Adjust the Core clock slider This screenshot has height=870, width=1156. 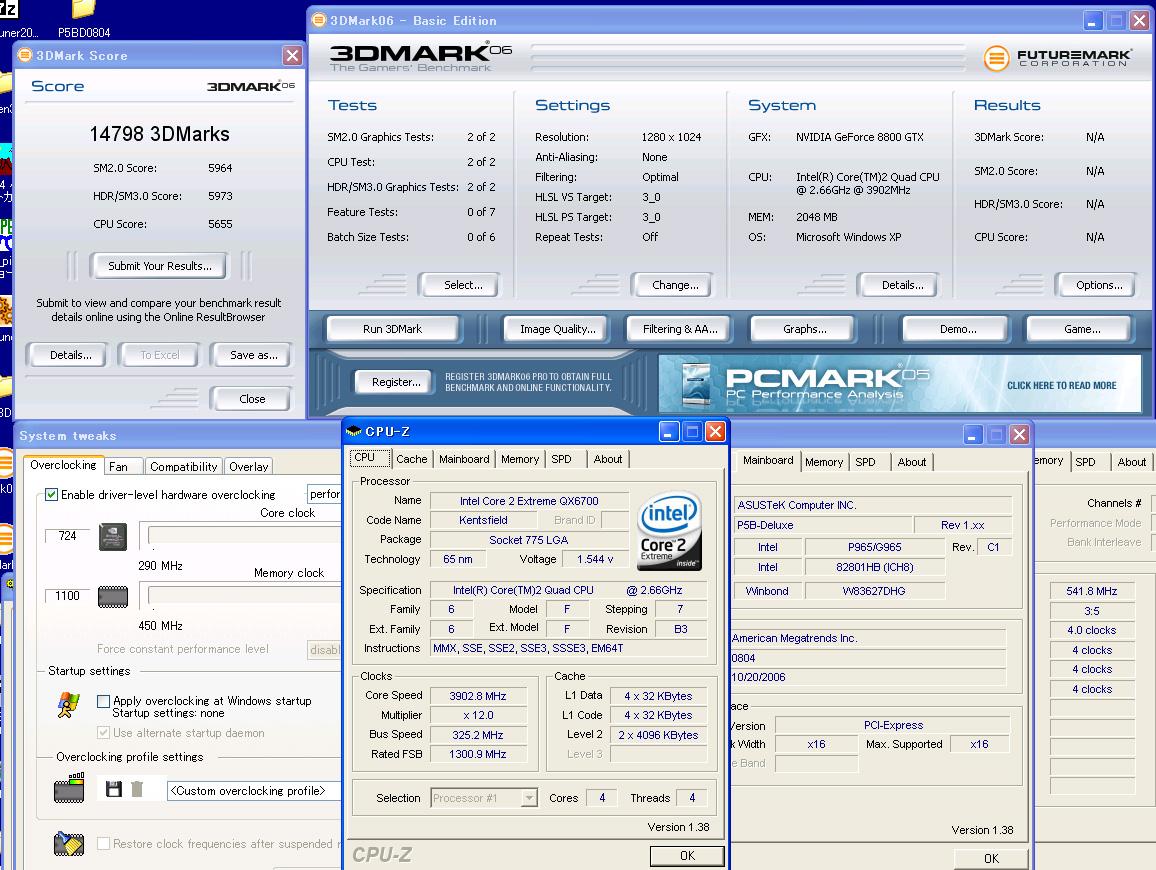tap(243, 535)
